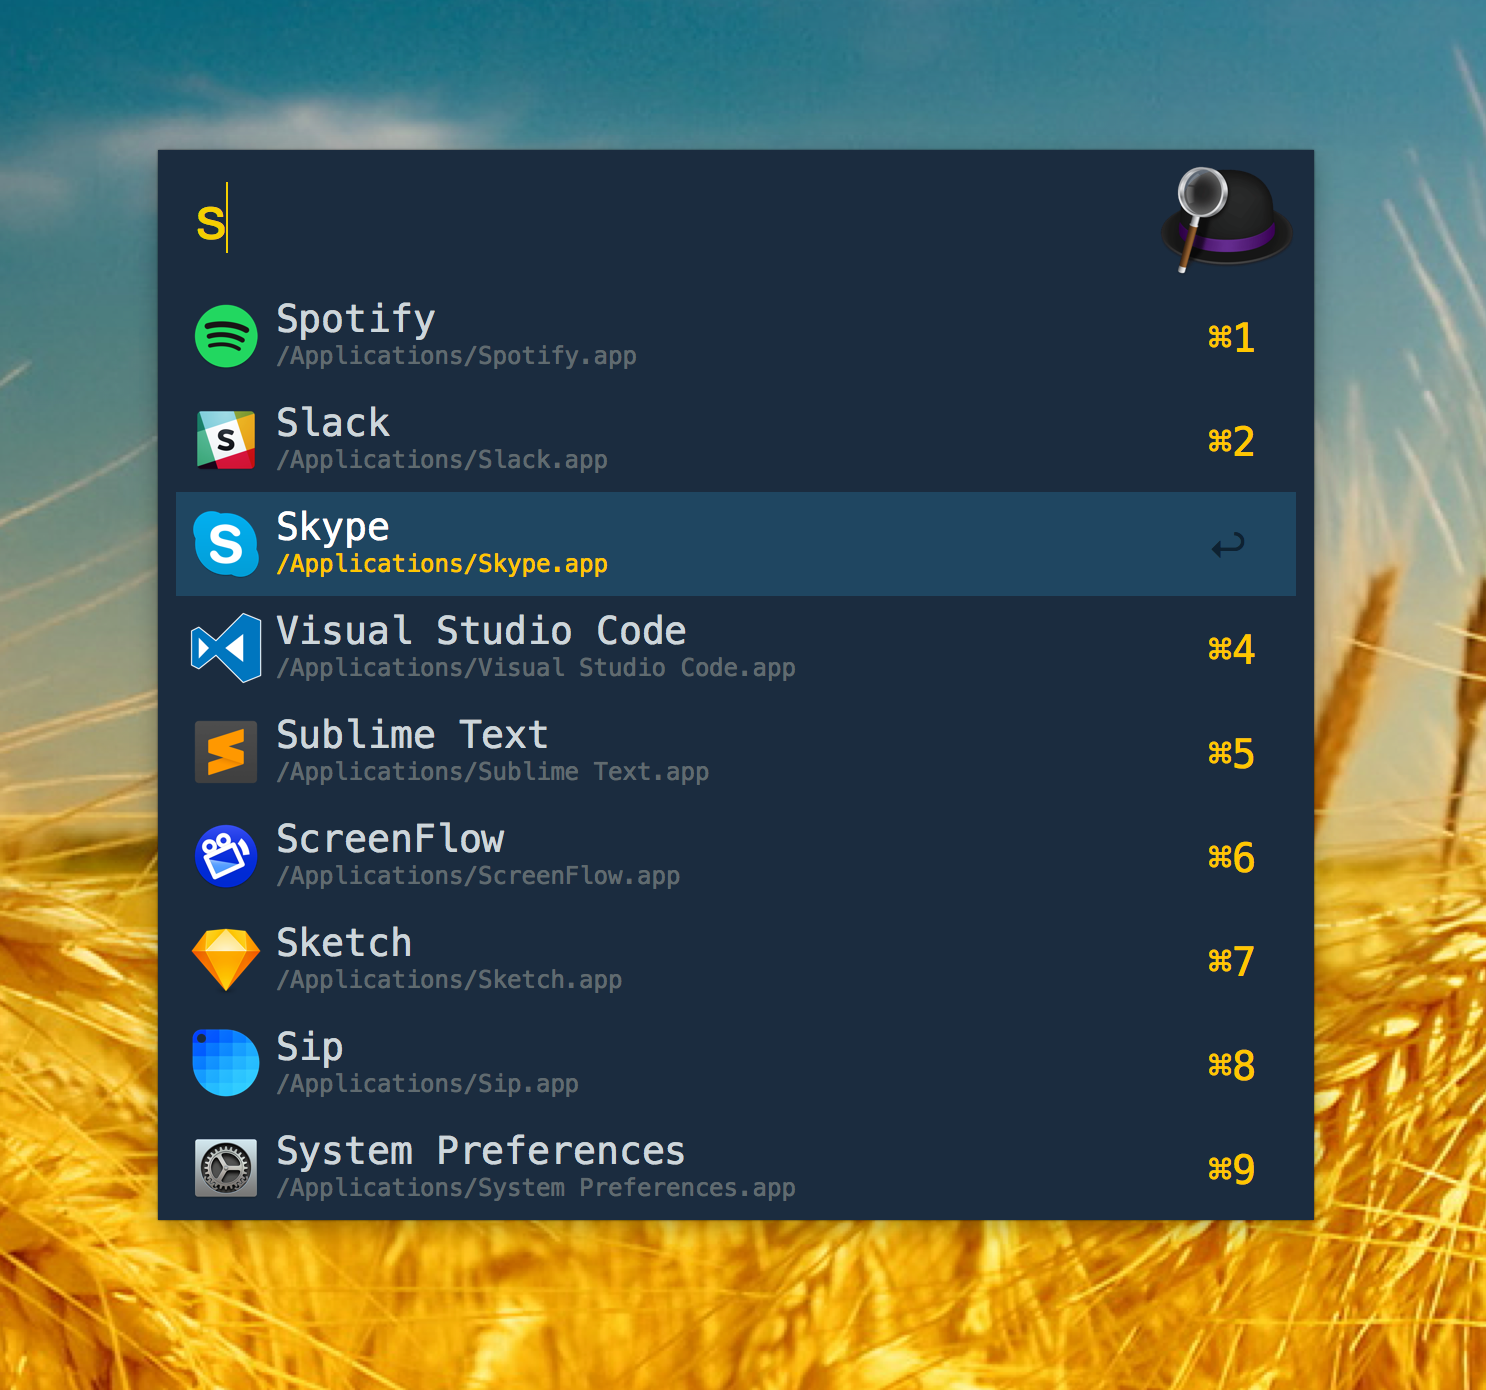Click the /Applications/ScreenFlow.app path
1486x1390 pixels.
(x=478, y=876)
